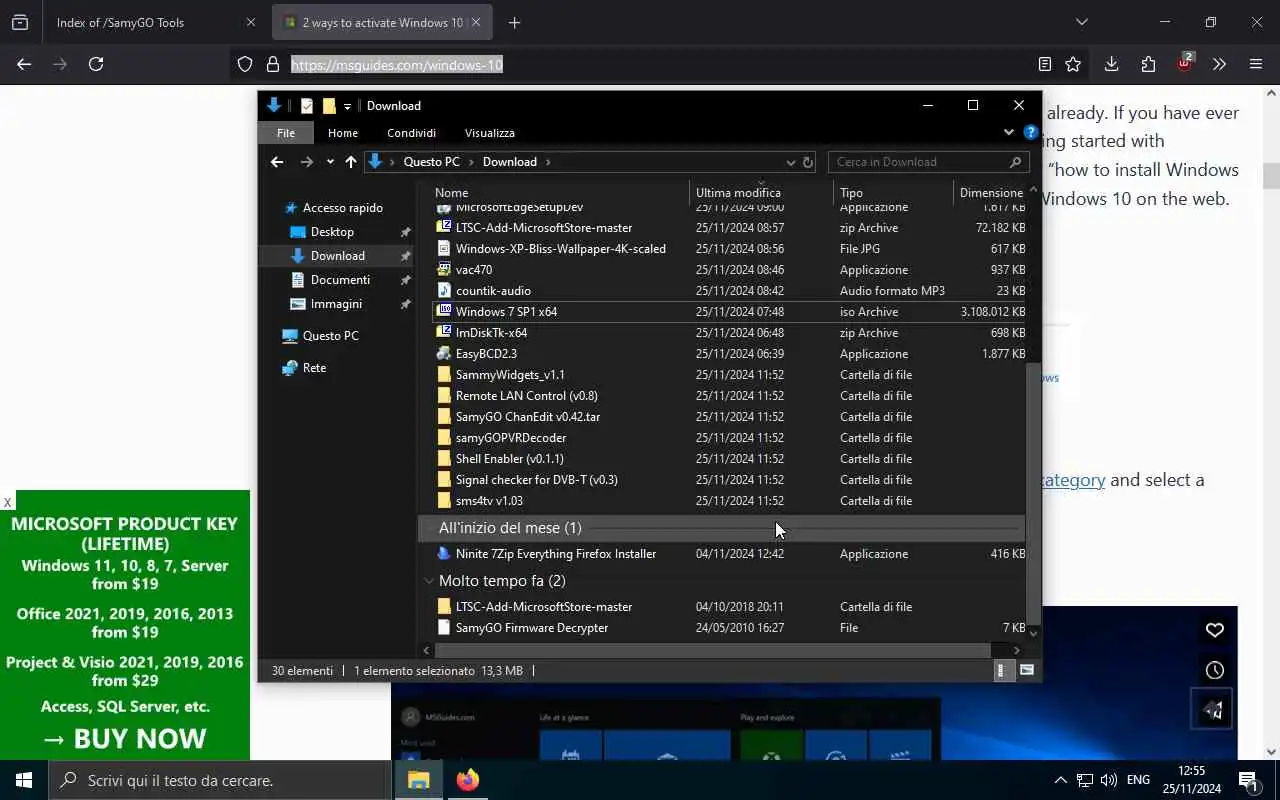Sort files by the Tipo column
1280x800 pixels.
tap(894, 193)
